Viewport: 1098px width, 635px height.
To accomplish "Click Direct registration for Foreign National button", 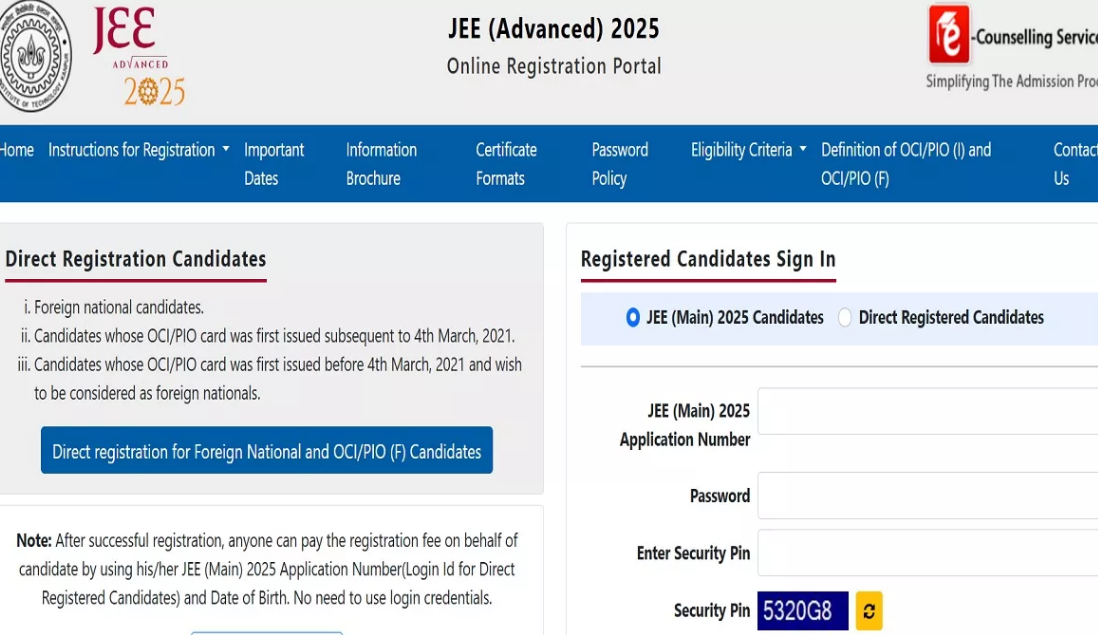I will point(267,451).
